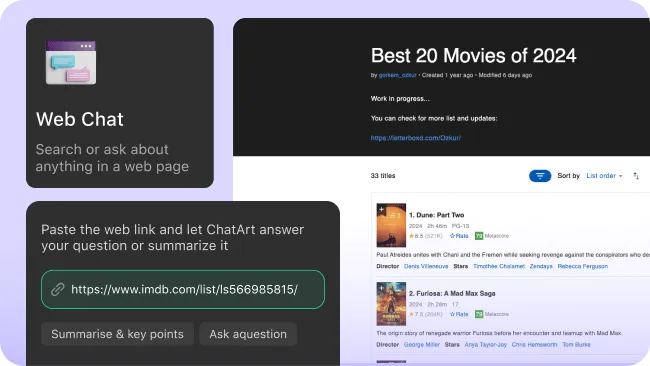Viewport: 650px width, 366px height.
Task: Open the Rebecca Ferguson star link
Action: coord(583,266)
